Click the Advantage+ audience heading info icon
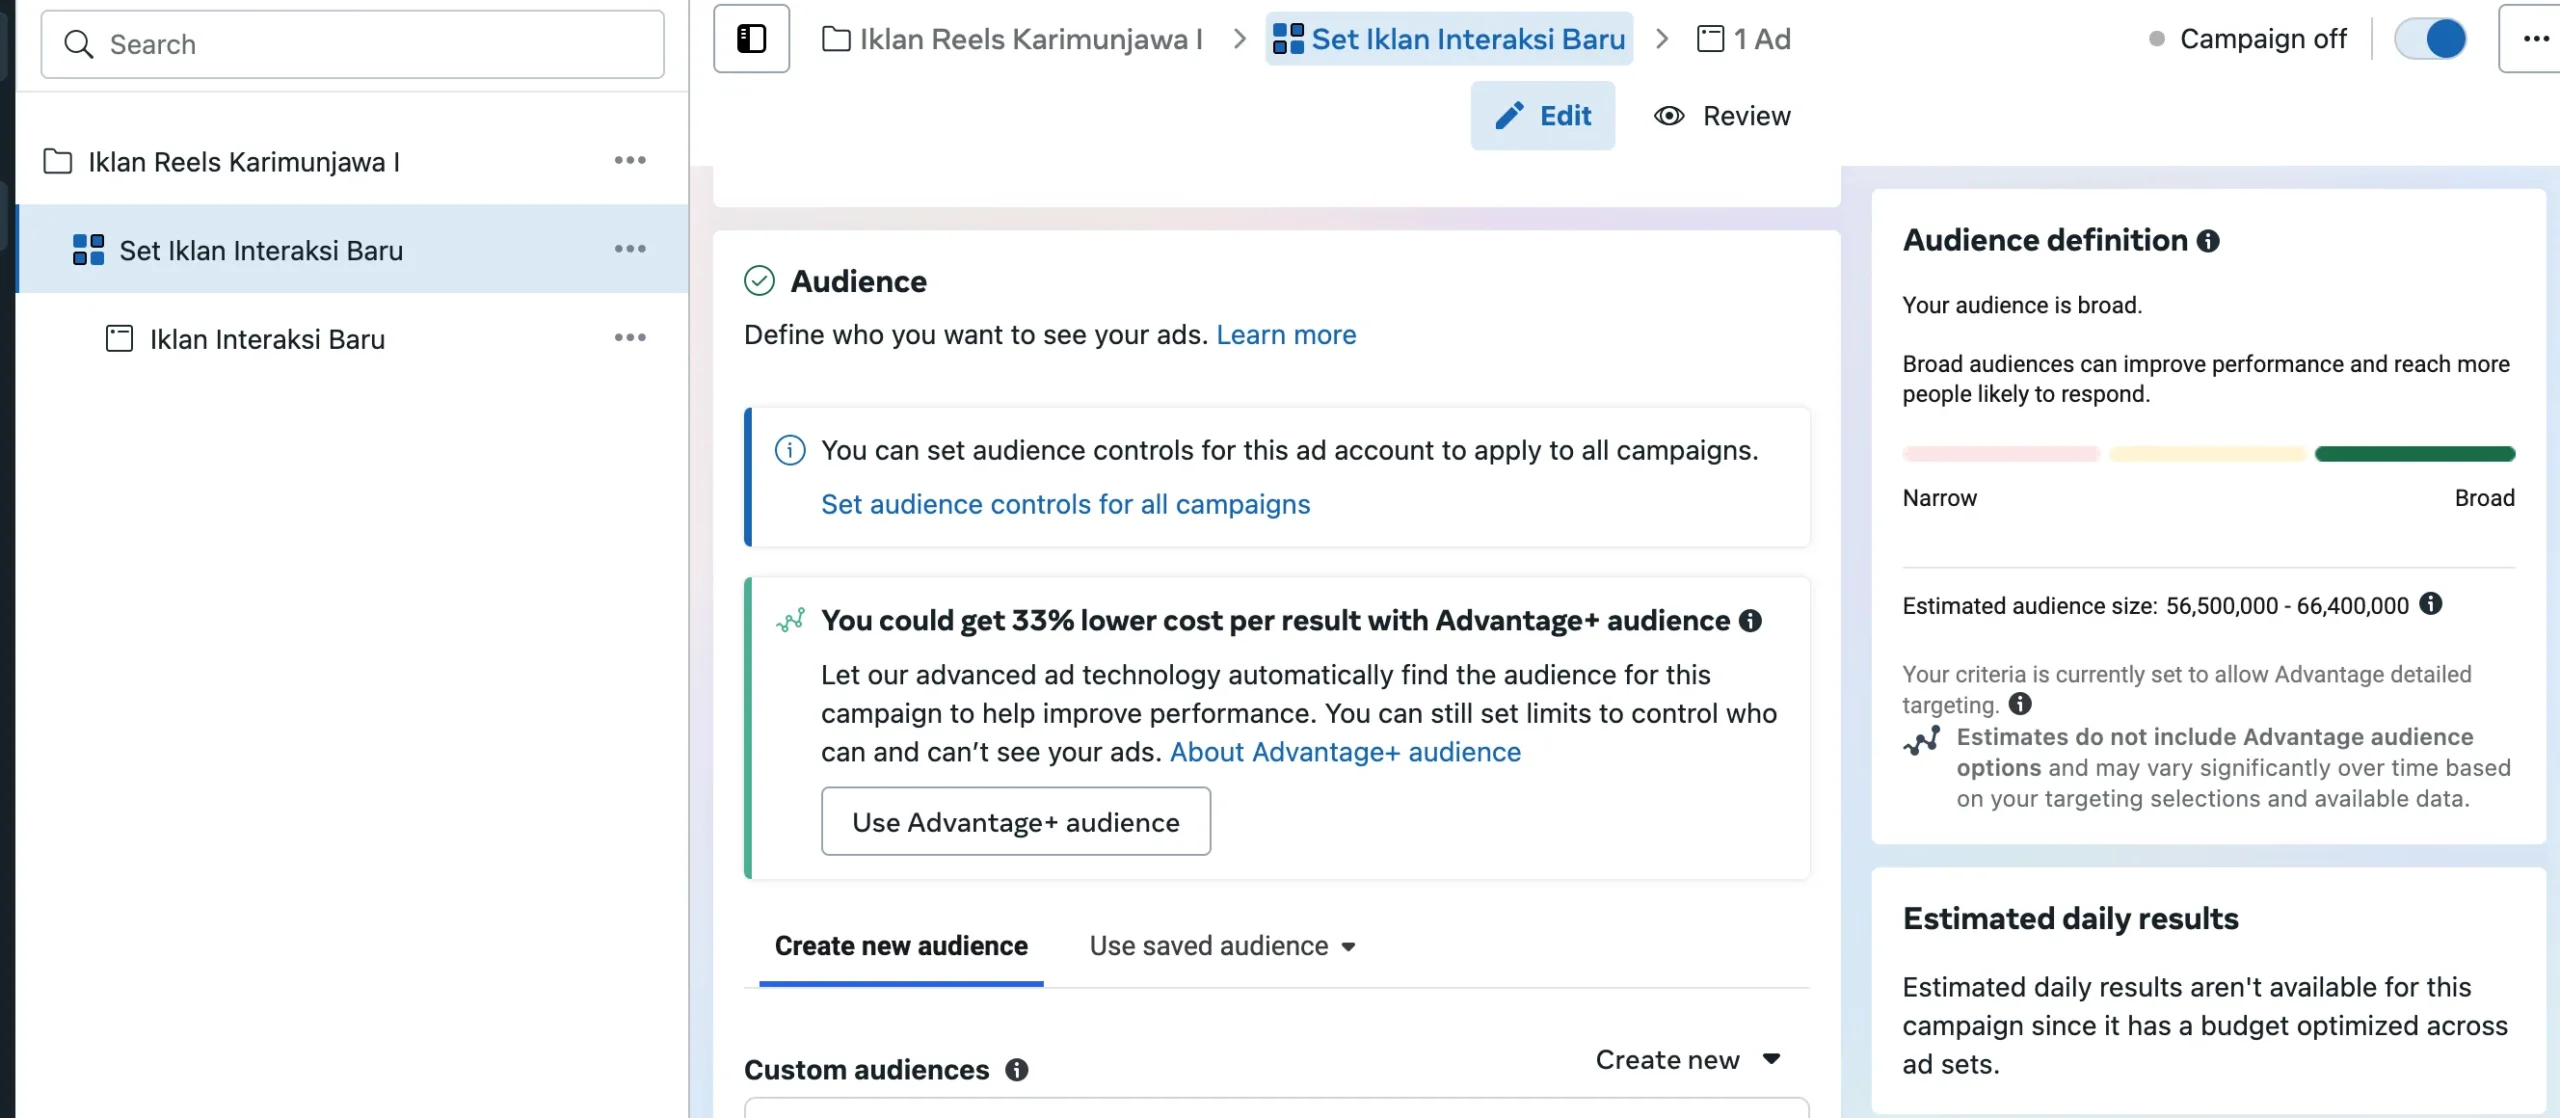The width and height of the screenshot is (2560, 1118). (x=1750, y=621)
